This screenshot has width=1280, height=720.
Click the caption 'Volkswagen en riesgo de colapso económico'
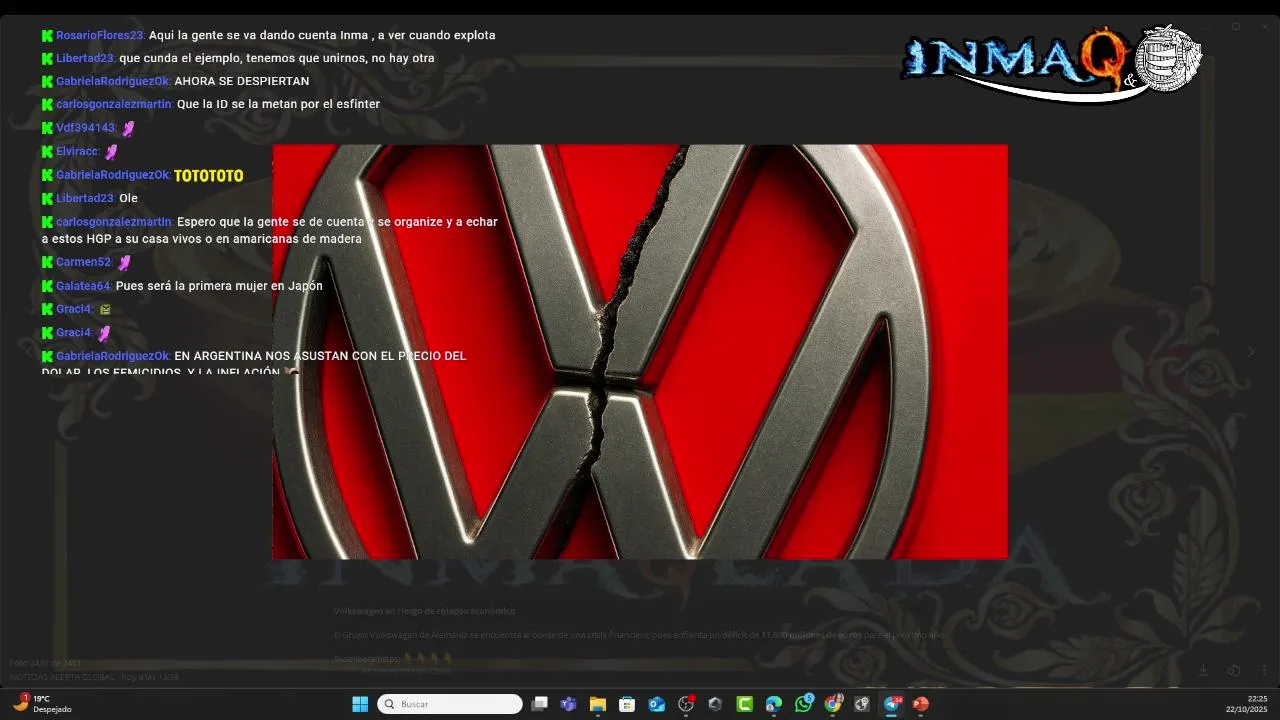pos(424,610)
